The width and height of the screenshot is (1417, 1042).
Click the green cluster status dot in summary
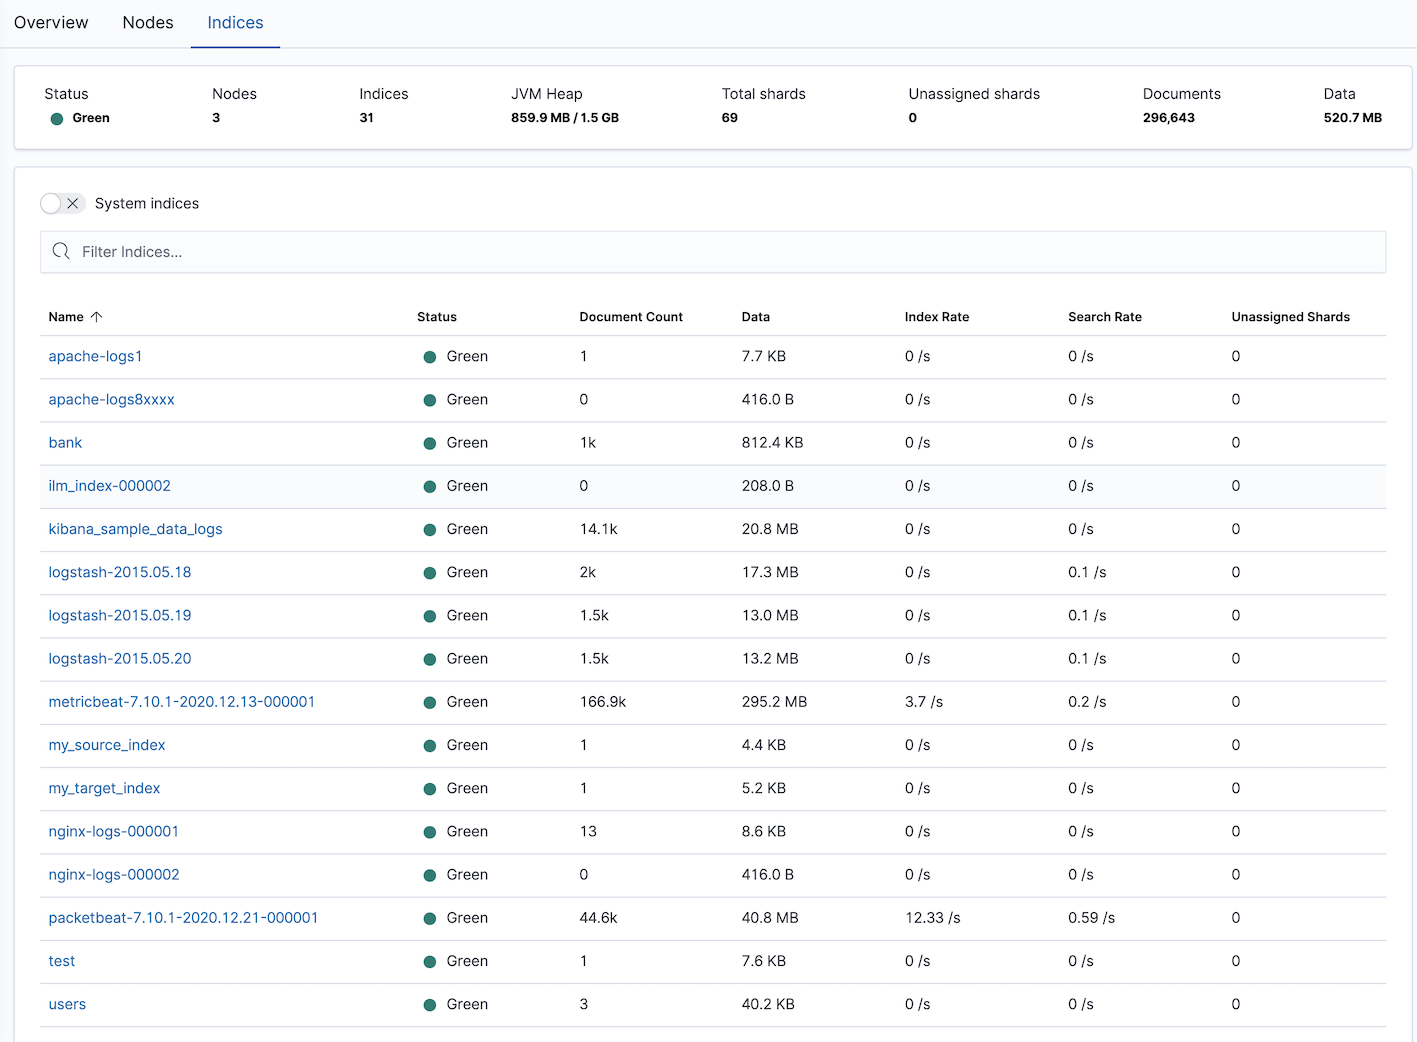pos(57,118)
